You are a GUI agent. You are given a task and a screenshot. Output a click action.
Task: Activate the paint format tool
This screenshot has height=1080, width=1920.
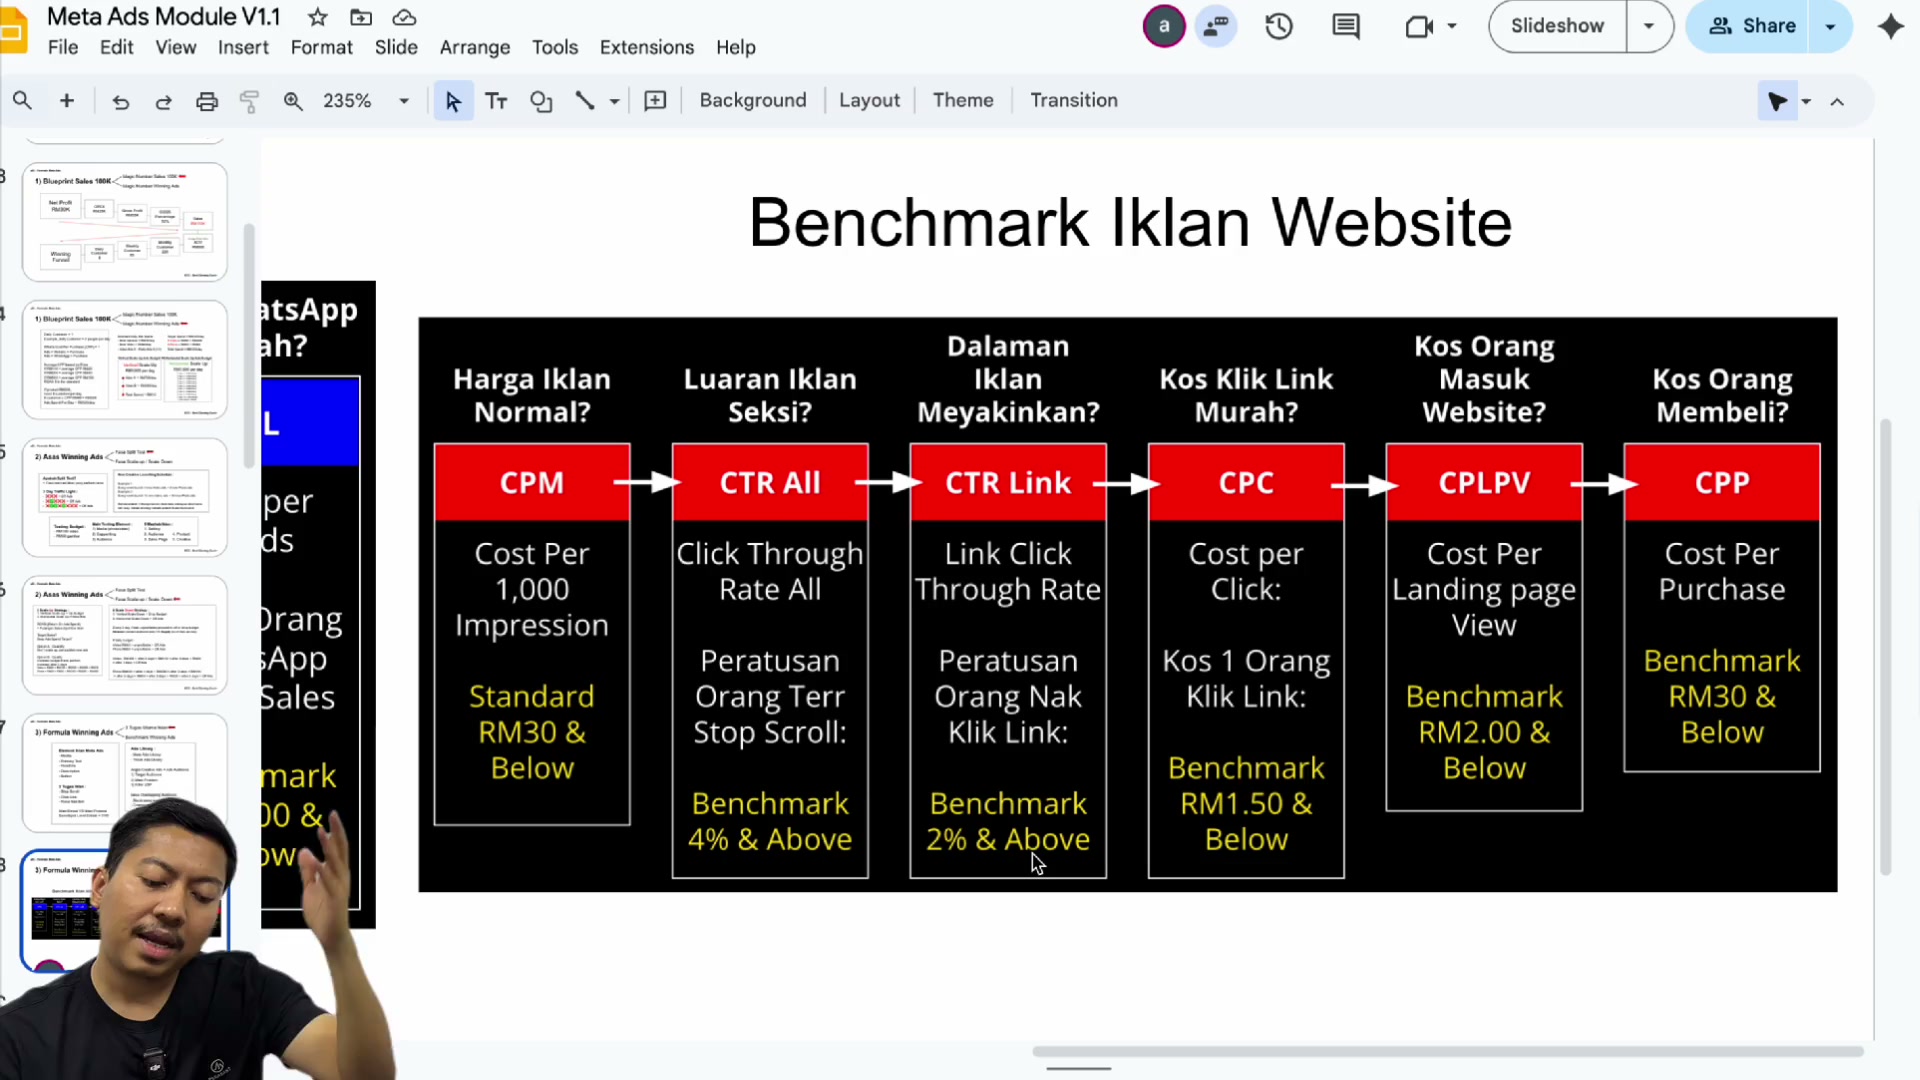coord(249,101)
